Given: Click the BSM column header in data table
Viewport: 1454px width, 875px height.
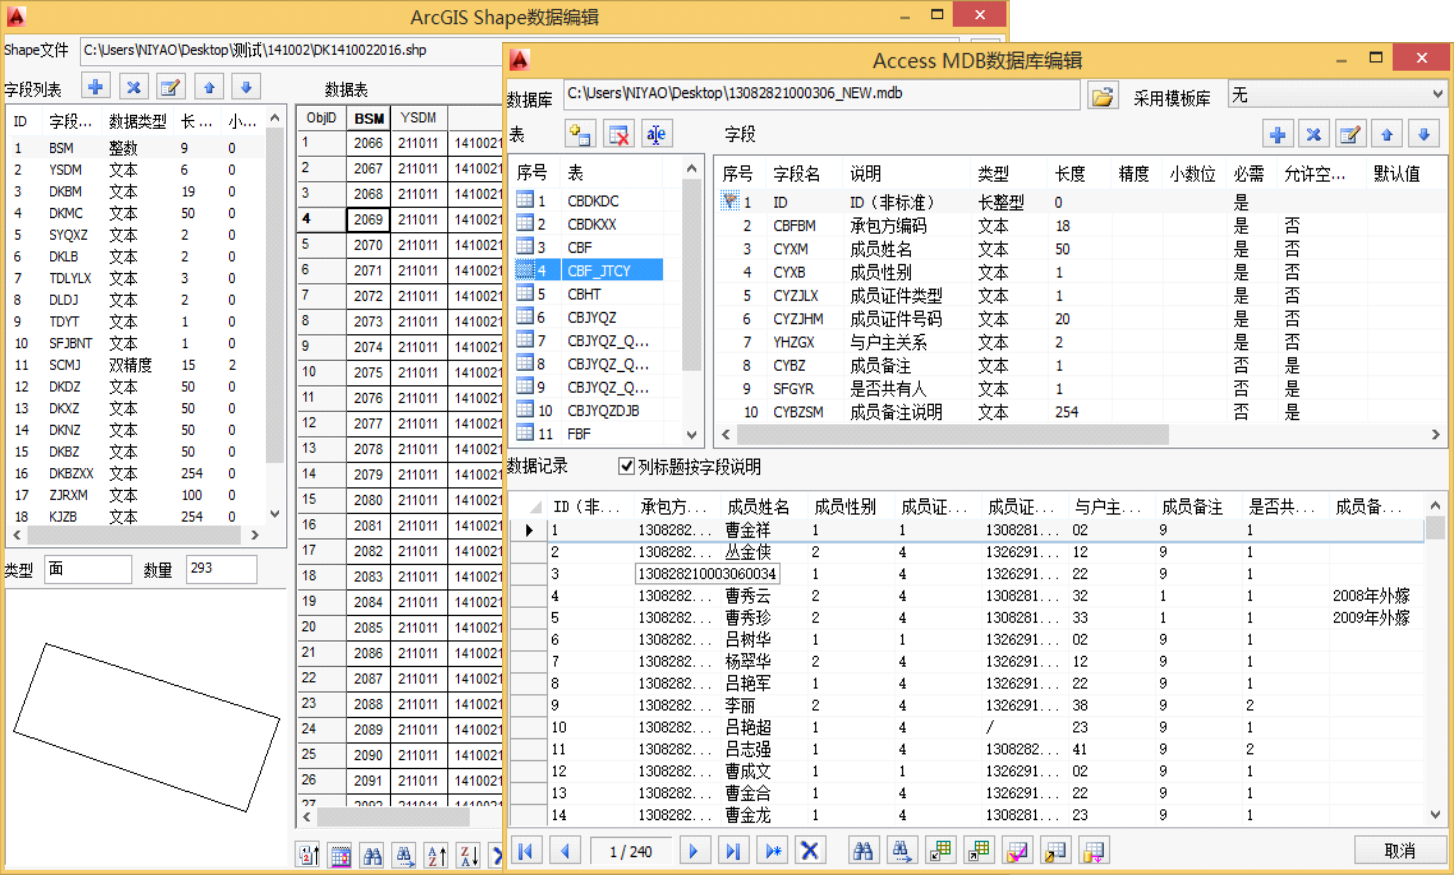Looking at the screenshot, I should click(369, 118).
